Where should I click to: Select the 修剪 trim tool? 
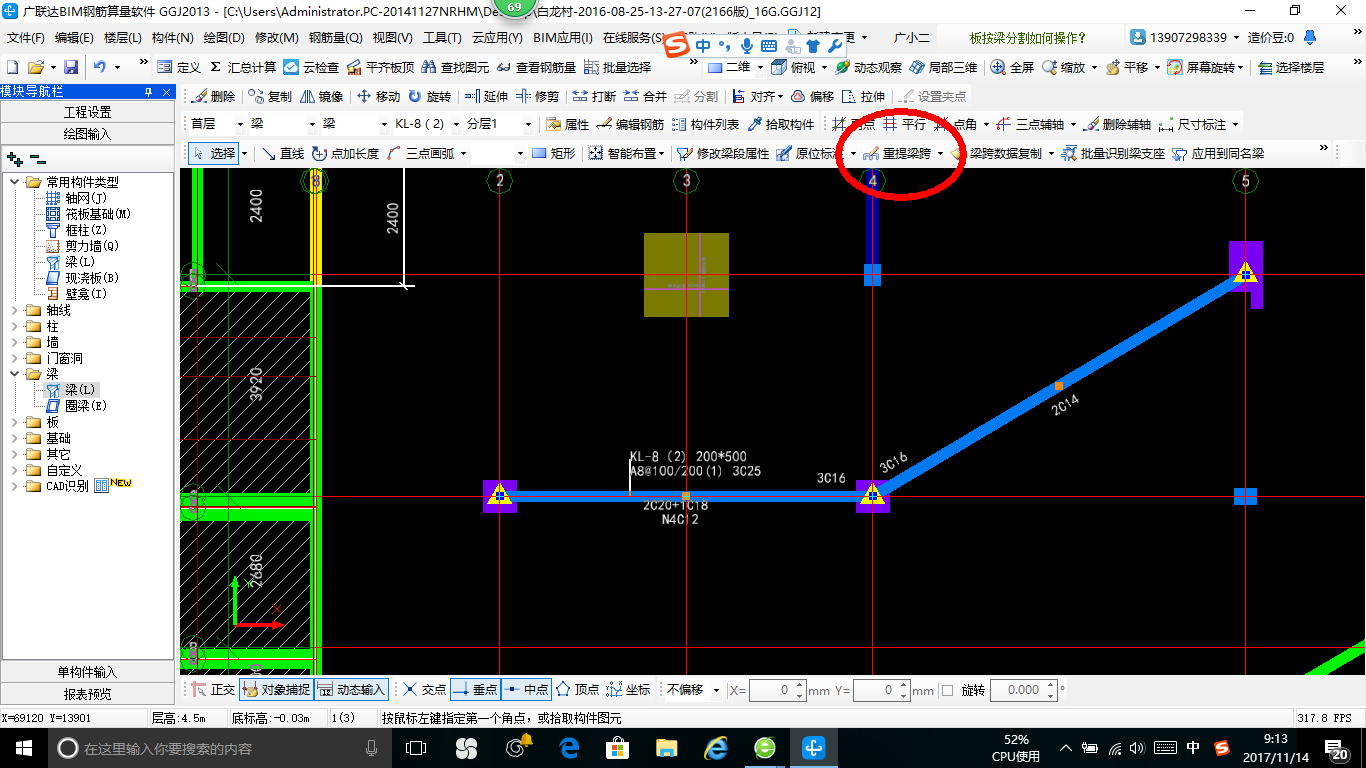coord(538,97)
